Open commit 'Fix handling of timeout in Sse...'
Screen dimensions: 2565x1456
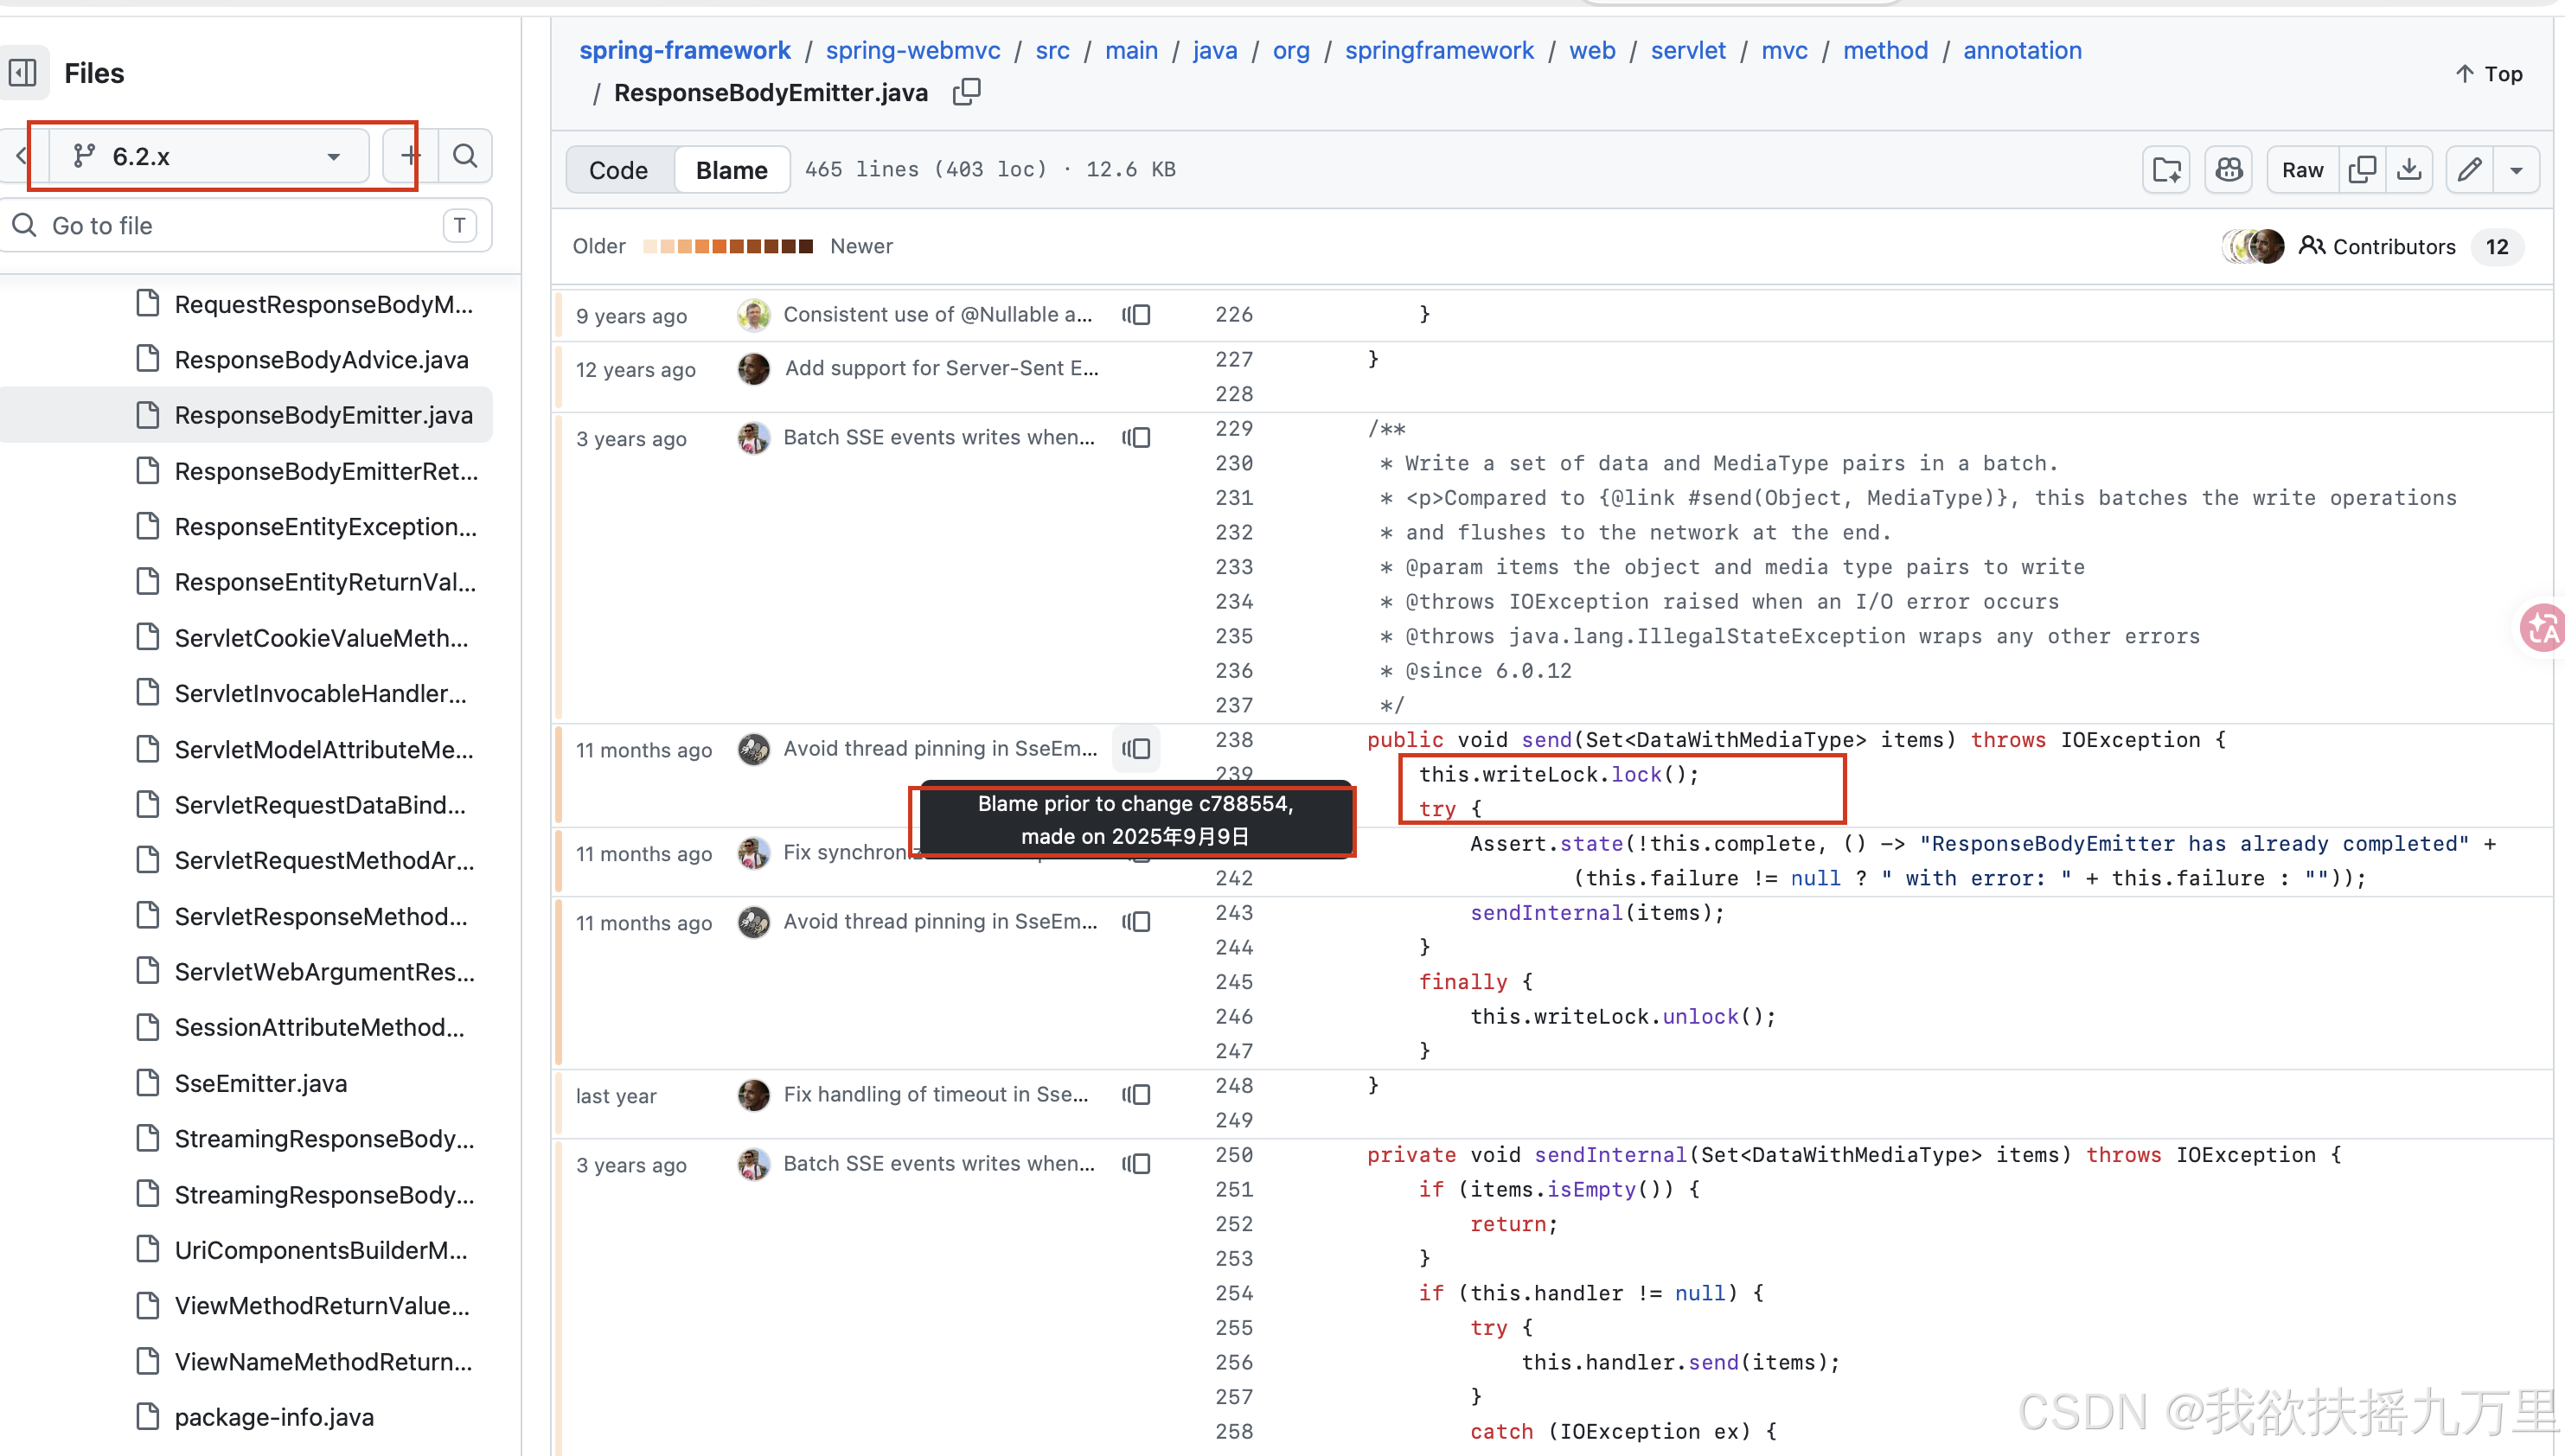[936, 1095]
